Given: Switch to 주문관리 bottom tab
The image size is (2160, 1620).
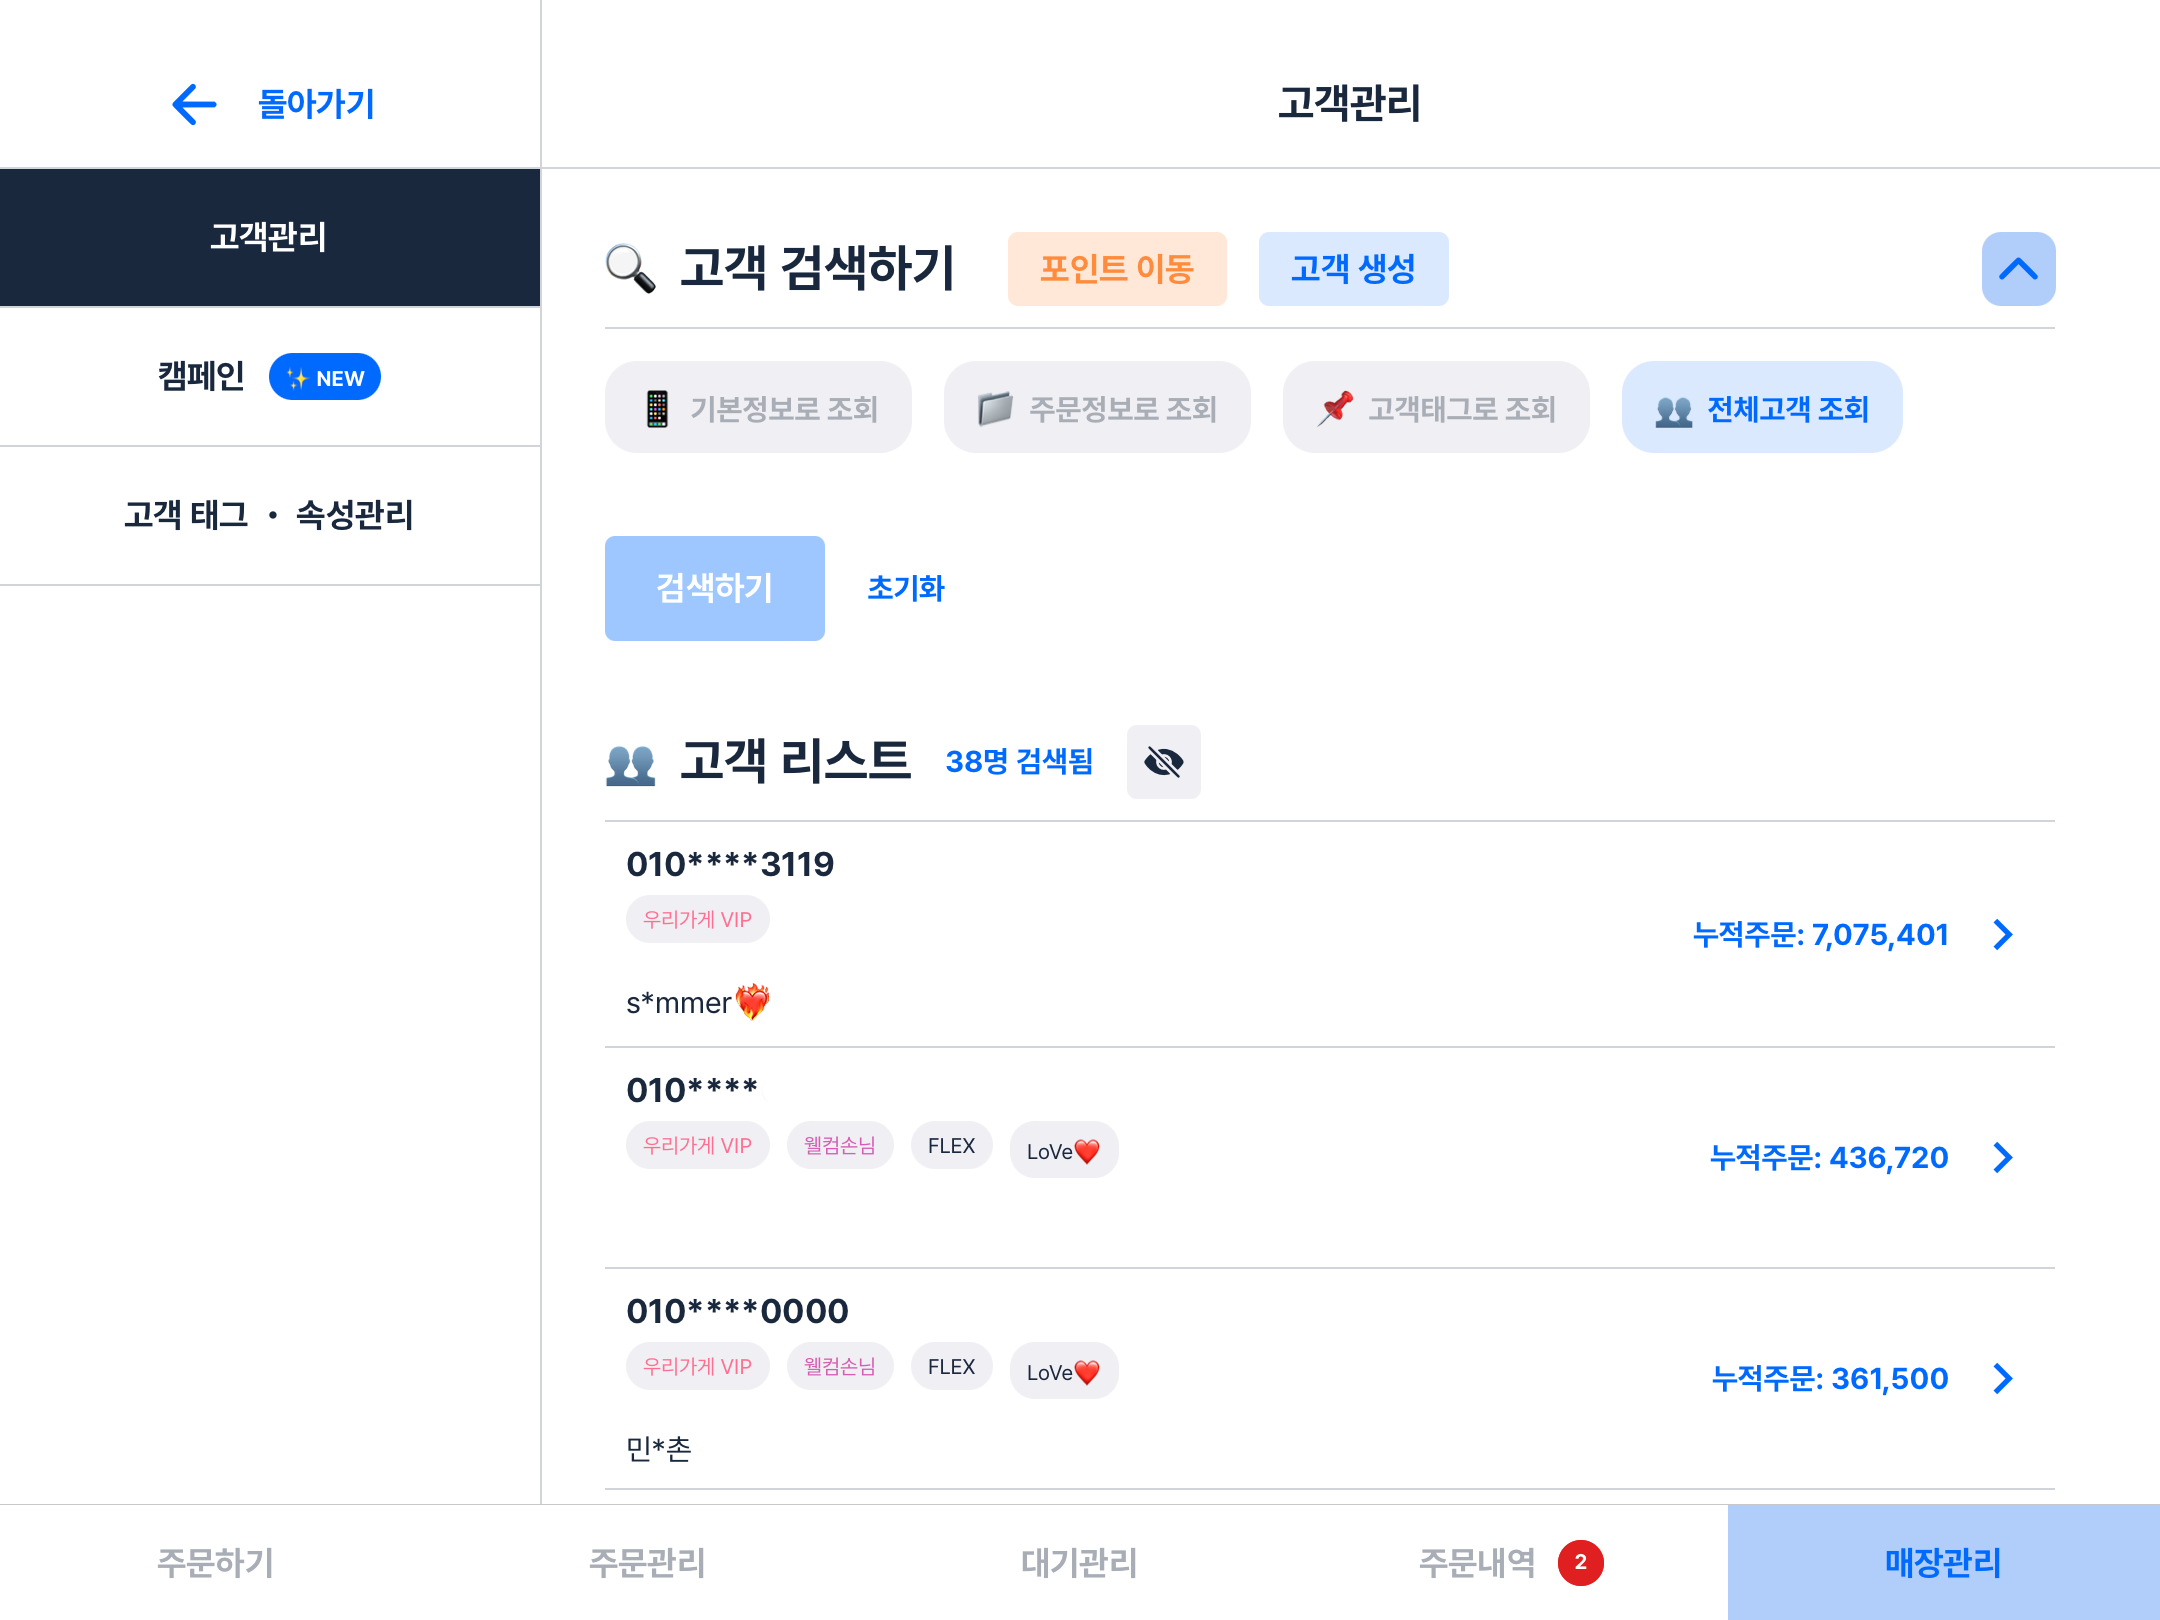Looking at the screenshot, I should coord(647,1562).
